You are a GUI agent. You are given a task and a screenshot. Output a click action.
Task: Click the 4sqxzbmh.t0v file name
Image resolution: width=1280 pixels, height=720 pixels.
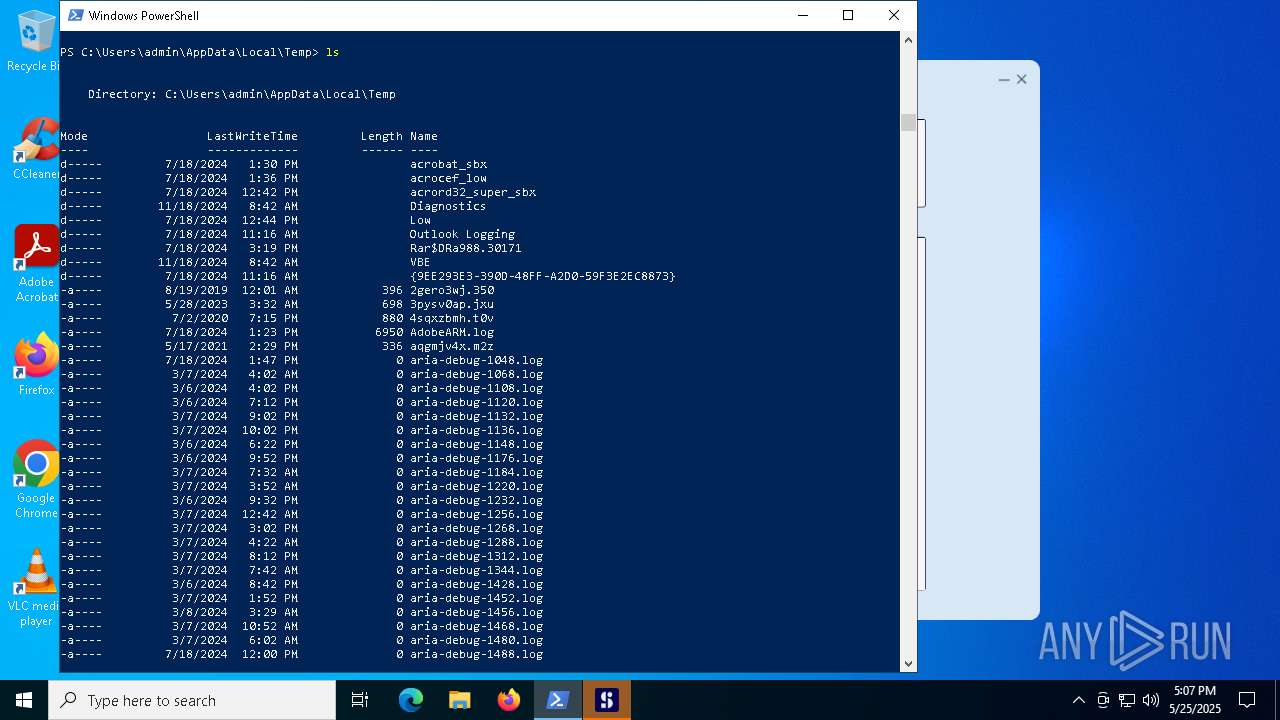pos(452,318)
